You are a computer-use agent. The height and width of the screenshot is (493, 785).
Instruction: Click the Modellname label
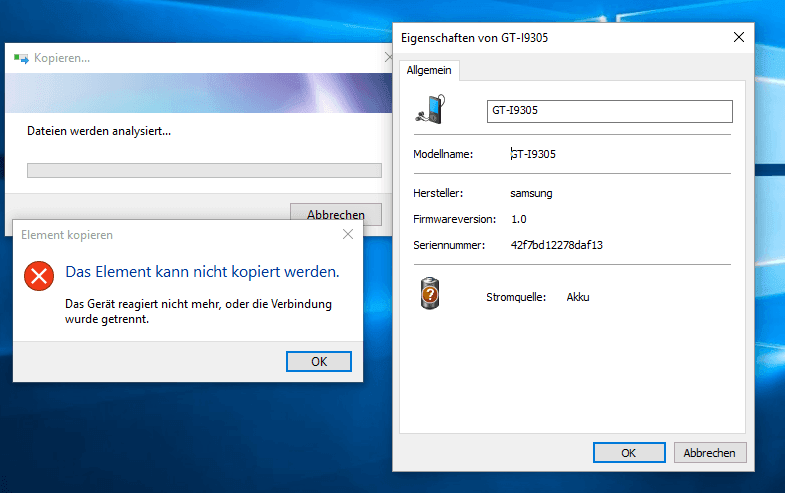443,154
